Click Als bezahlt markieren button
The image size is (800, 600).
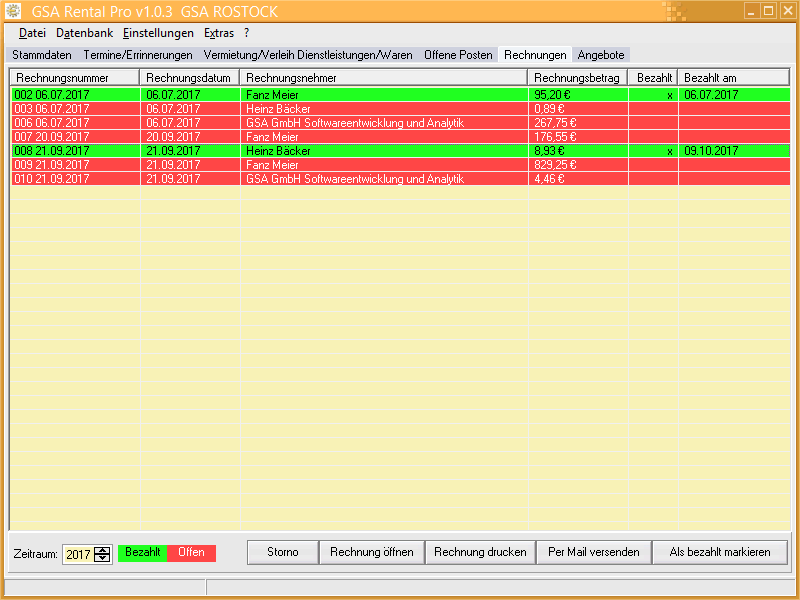[x=720, y=552]
